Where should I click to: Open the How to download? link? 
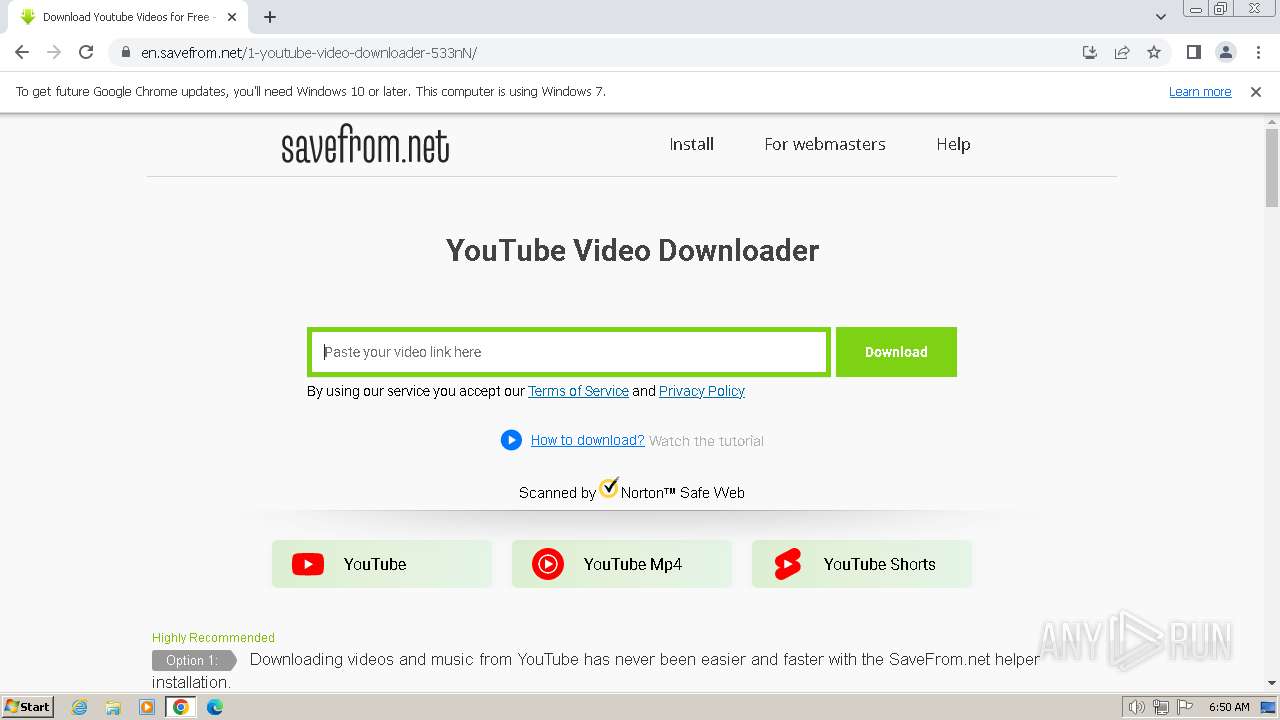(587, 440)
